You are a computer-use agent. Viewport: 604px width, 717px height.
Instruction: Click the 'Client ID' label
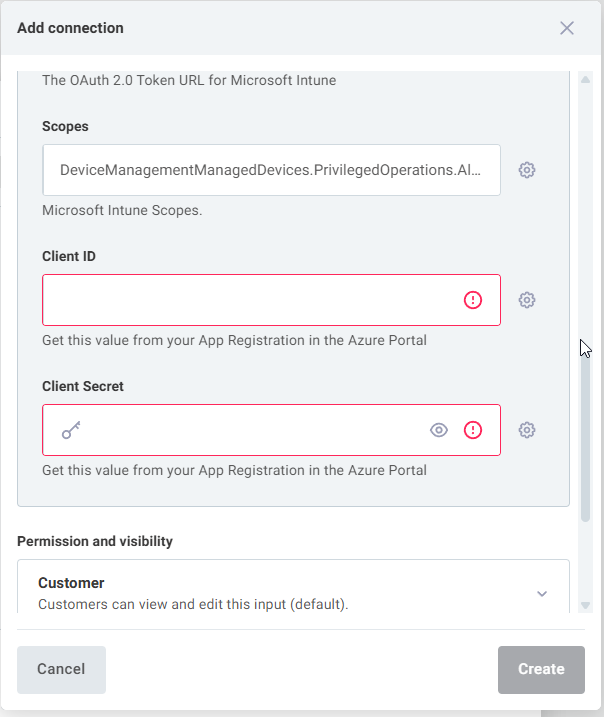click(69, 257)
